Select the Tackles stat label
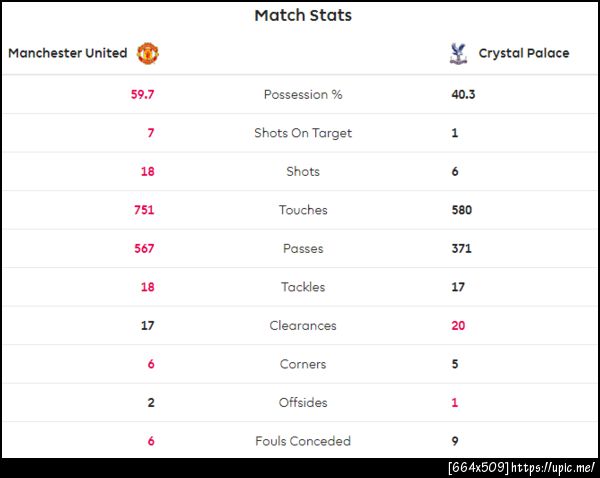 [x=303, y=287]
